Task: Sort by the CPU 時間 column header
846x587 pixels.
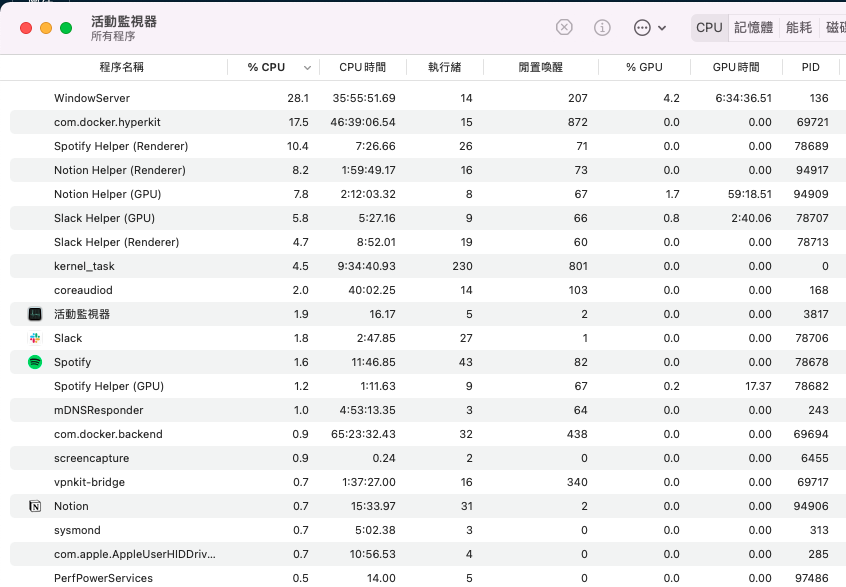Action: tap(363, 67)
